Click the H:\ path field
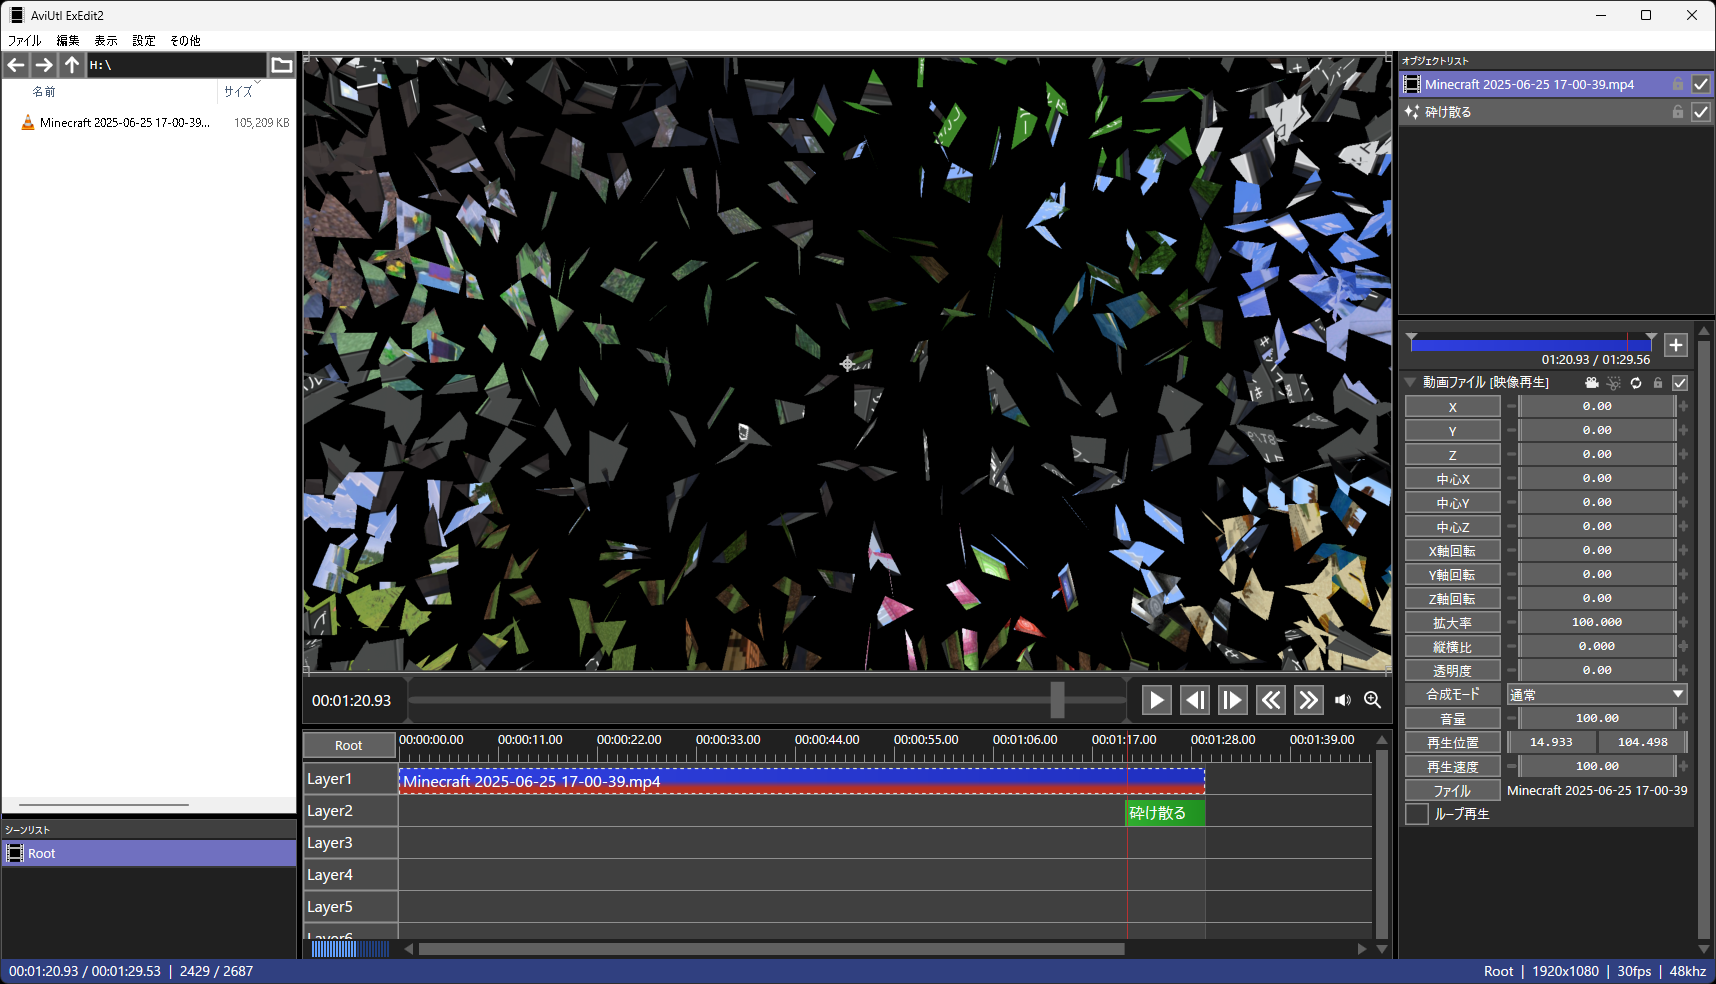1716x984 pixels. [176, 65]
